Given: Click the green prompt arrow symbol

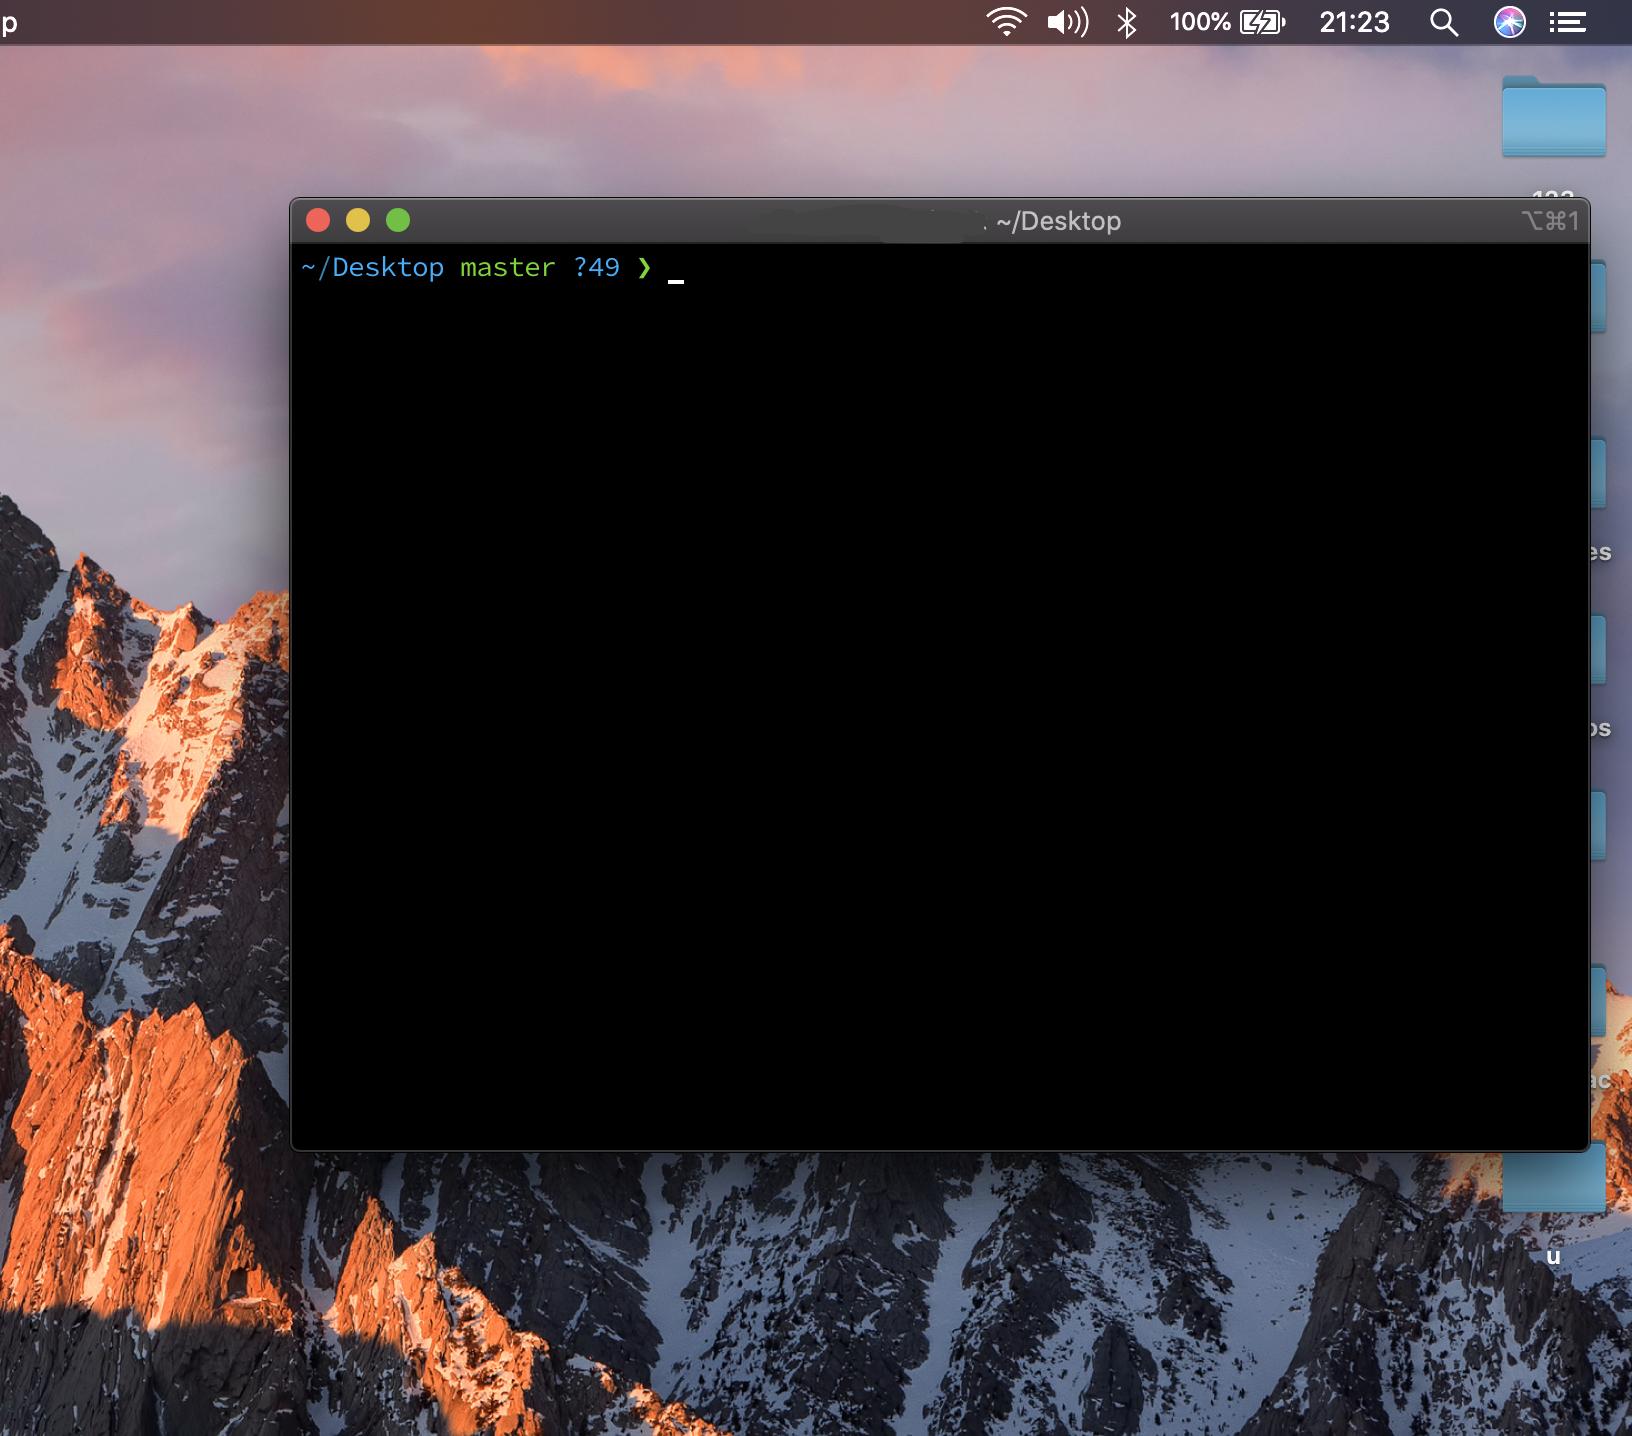Looking at the screenshot, I should click(x=644, y=268).
